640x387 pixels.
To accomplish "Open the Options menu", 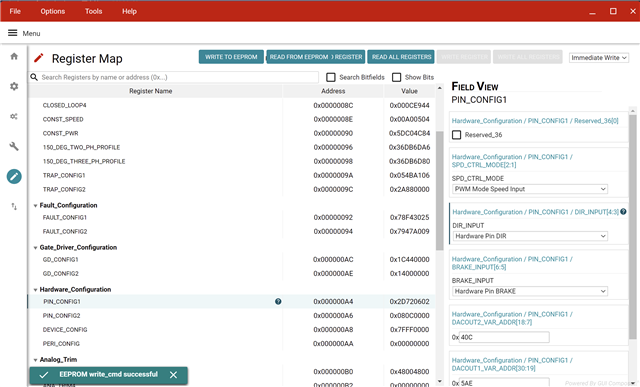I will [x=53, y=11].
